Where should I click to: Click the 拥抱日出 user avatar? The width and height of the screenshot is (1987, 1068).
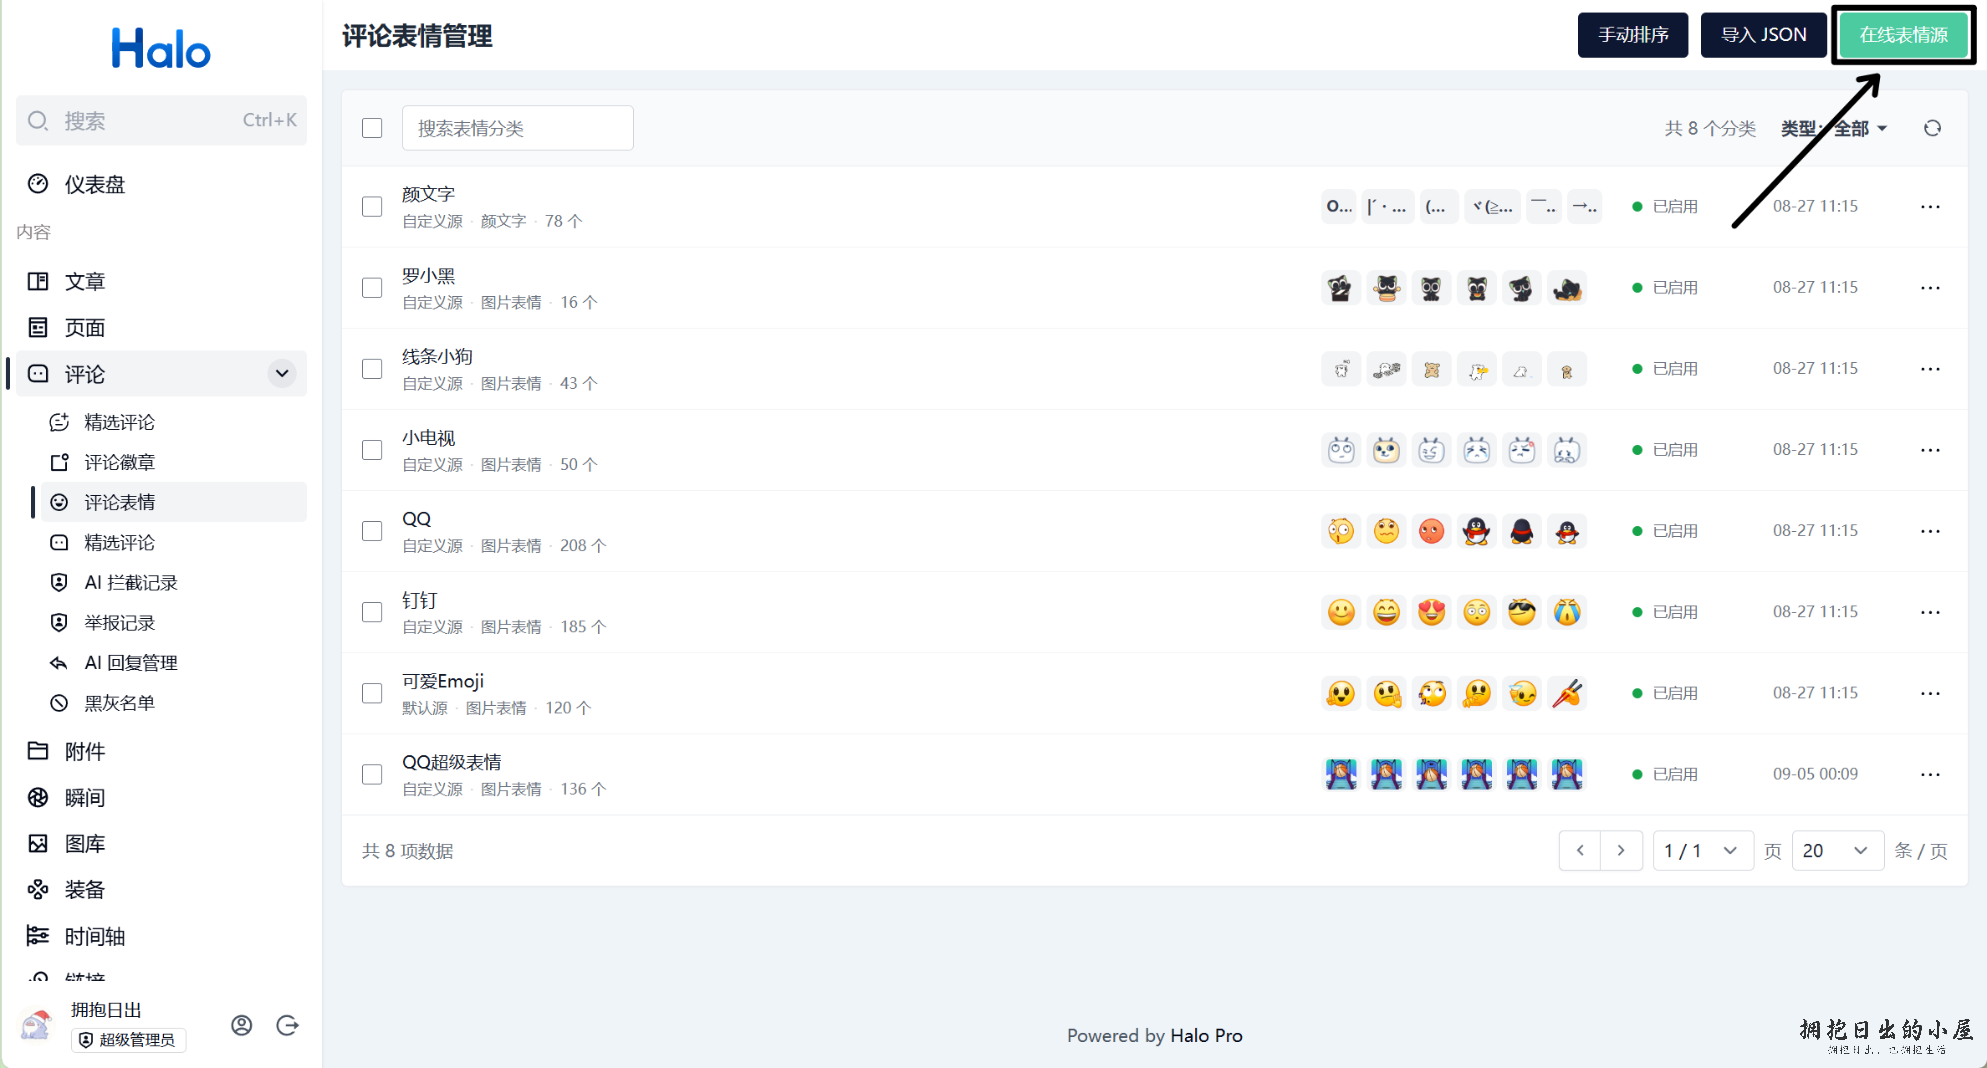click(37, 1025)
